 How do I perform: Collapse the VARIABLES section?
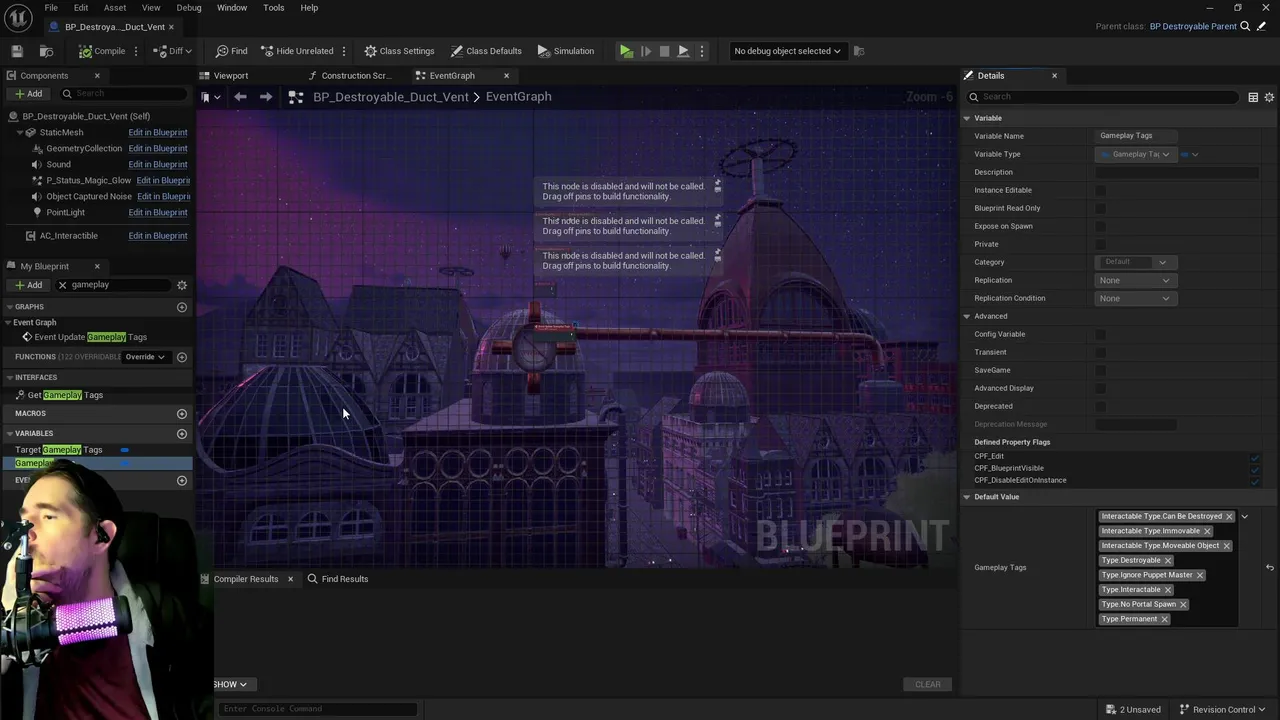click(x=9, y=434)
